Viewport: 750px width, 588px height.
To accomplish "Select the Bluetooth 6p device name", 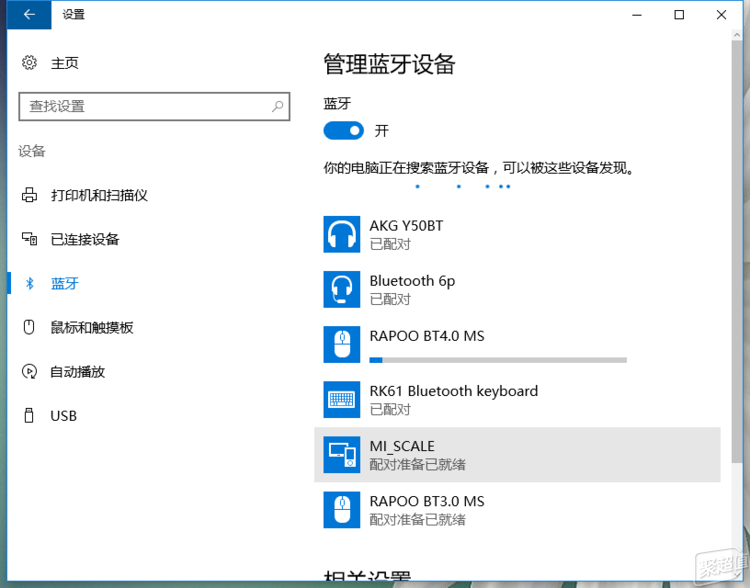I will pos(412,281).
